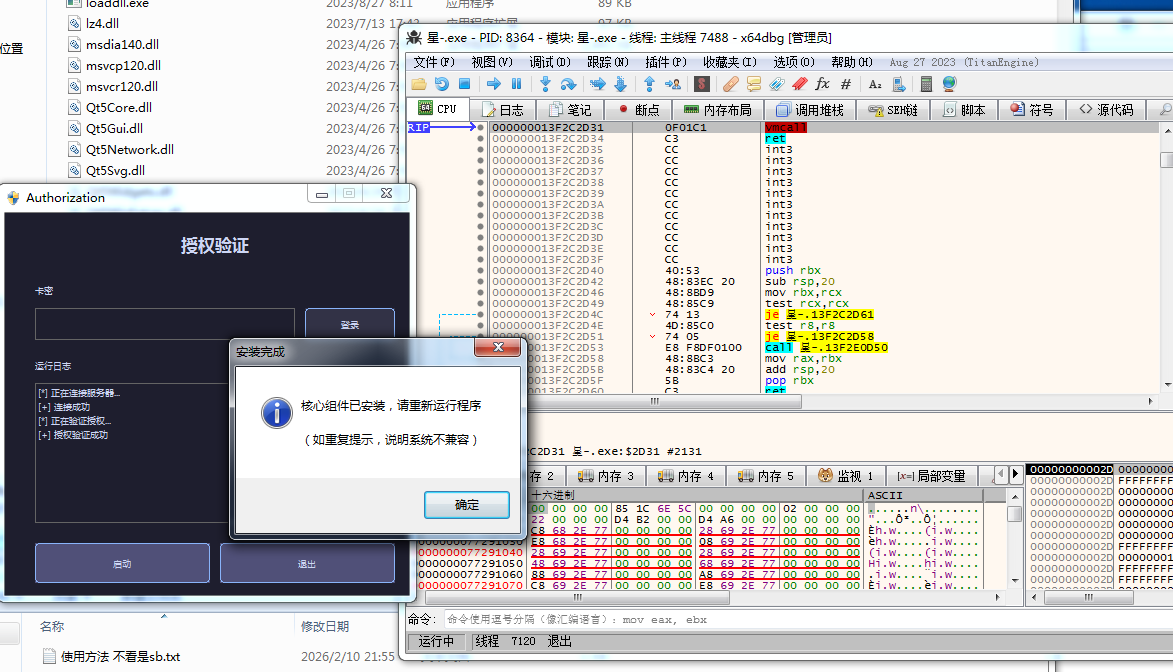Open the calculator toolbar icon
This screenshot has height=672, width=1173.
tap(926, 84)
